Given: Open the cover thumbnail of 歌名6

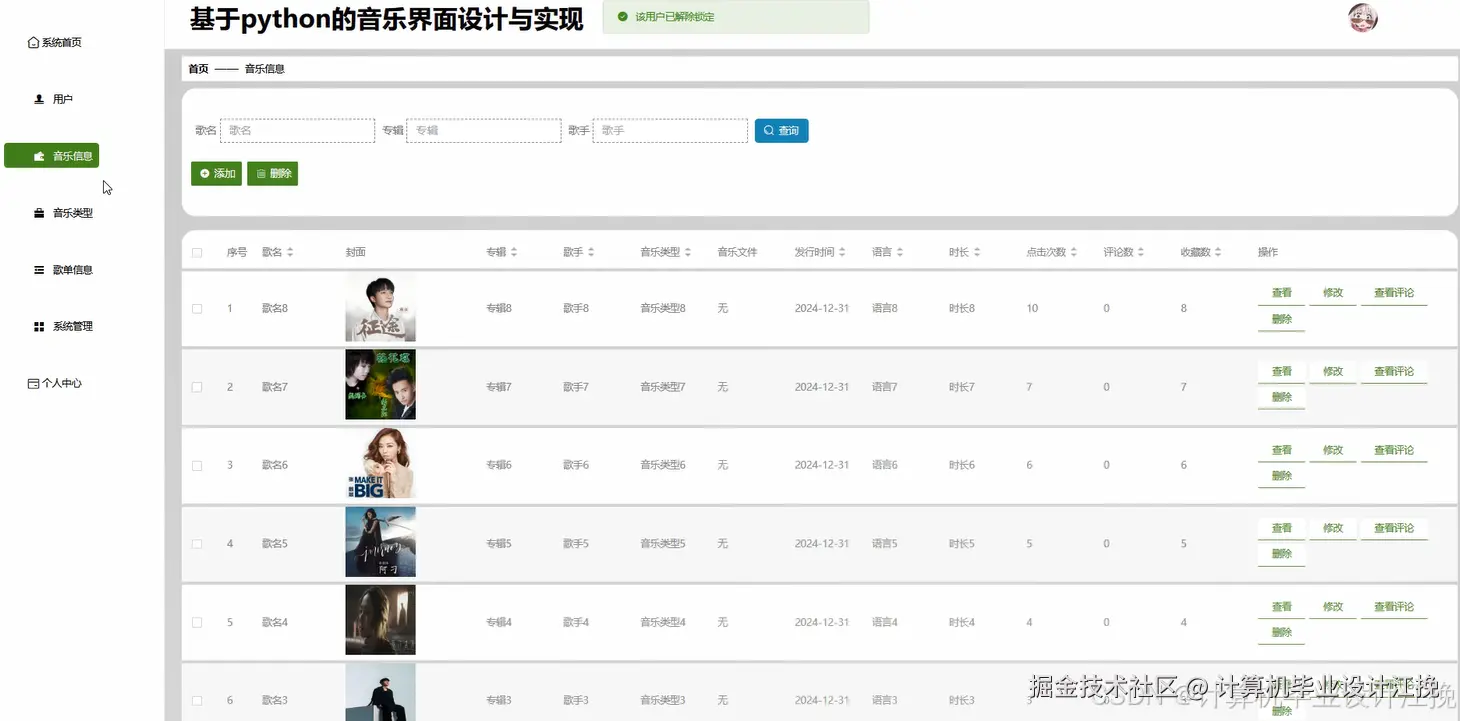Looking at the screenshot, I should tap(380, 464).
